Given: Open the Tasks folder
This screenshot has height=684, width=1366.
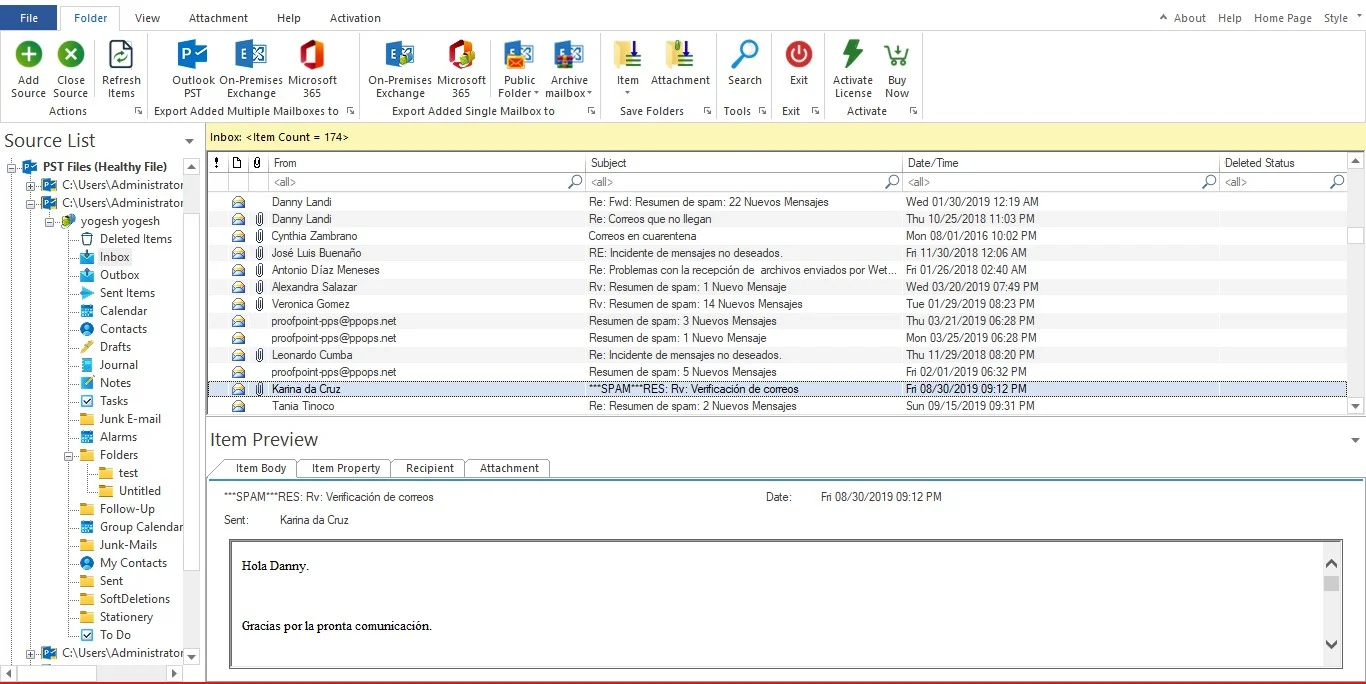Looking at the screenshot, I should 114,401.
